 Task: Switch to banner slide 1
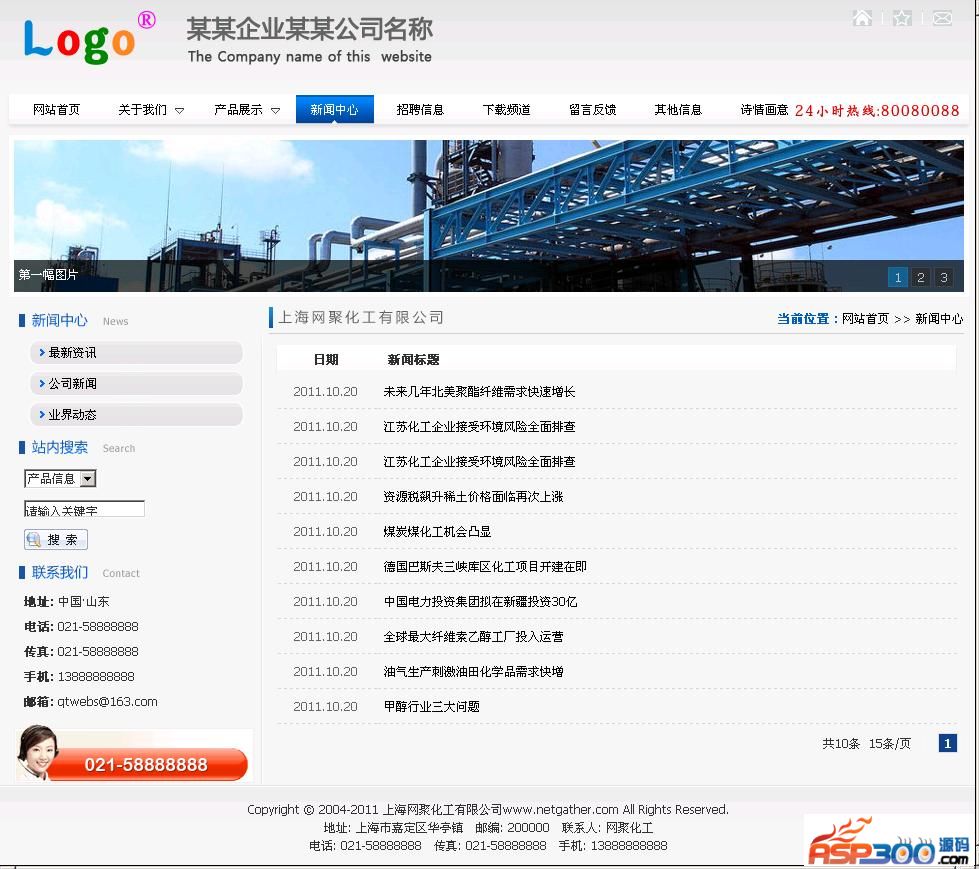(898, 277)
